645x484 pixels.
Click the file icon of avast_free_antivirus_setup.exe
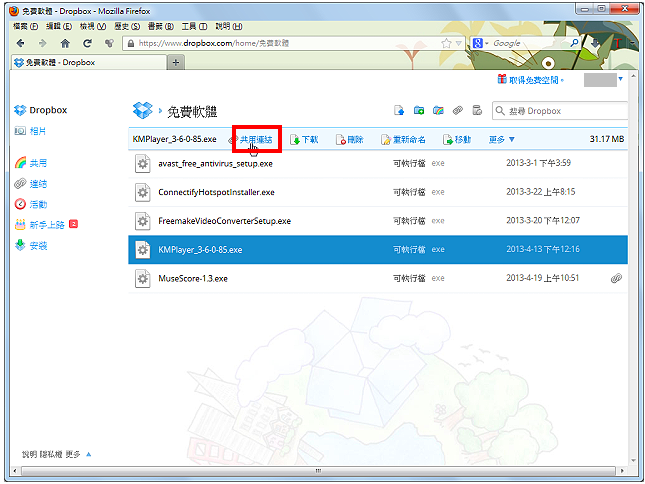[x=142, y=164]
